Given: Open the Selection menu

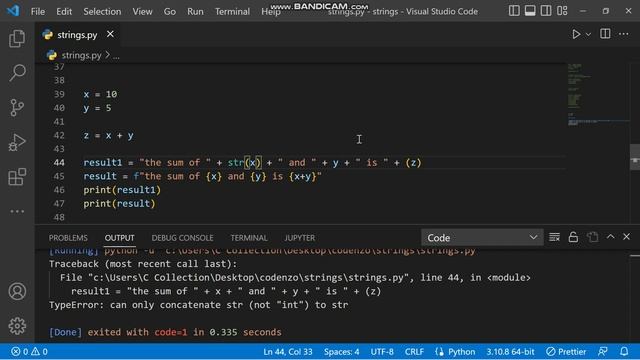Looking at the screenshot, I should pyautogui.click(x=102, y=11).
